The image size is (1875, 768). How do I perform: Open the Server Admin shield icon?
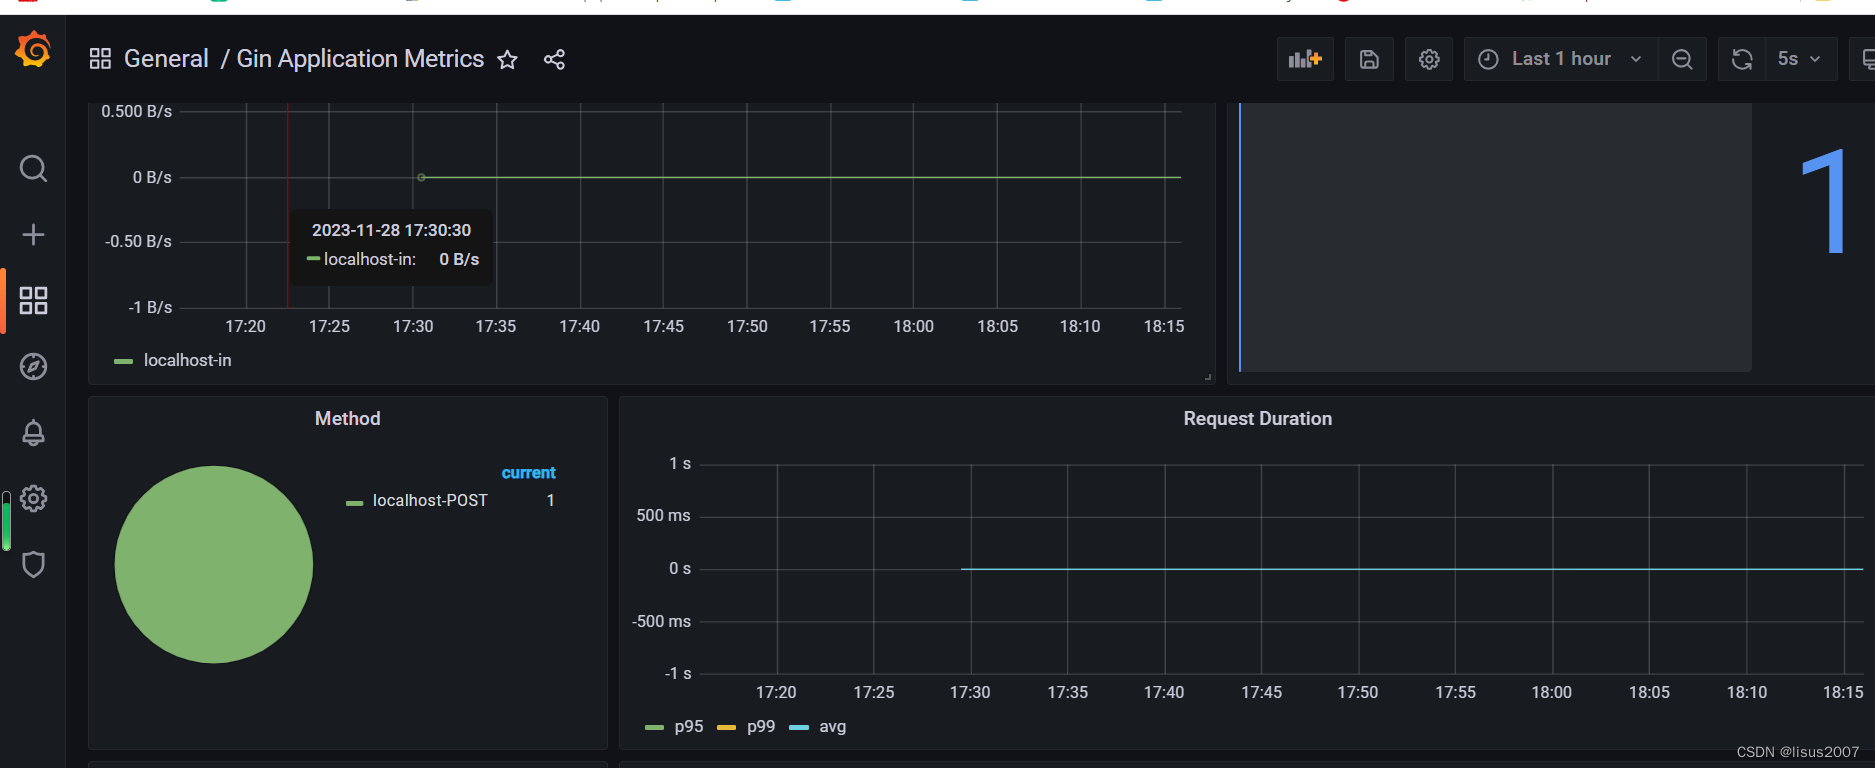tap(33, 564)
